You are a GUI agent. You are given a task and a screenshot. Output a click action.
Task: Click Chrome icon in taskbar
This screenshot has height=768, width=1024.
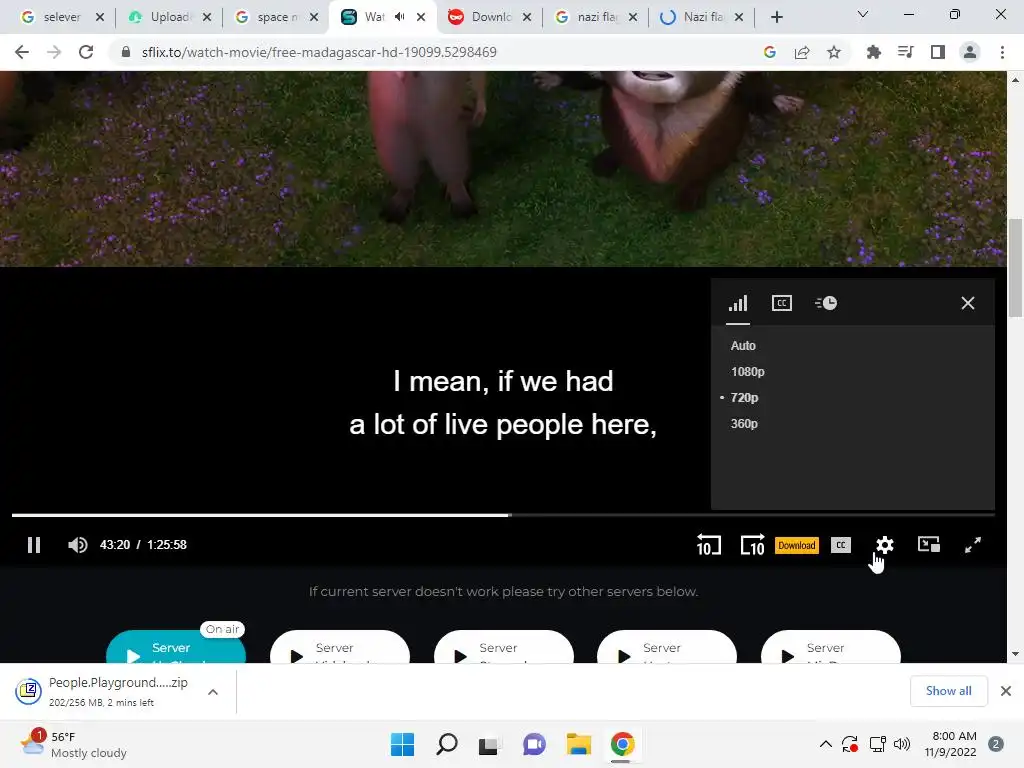[x=622, y=744]
